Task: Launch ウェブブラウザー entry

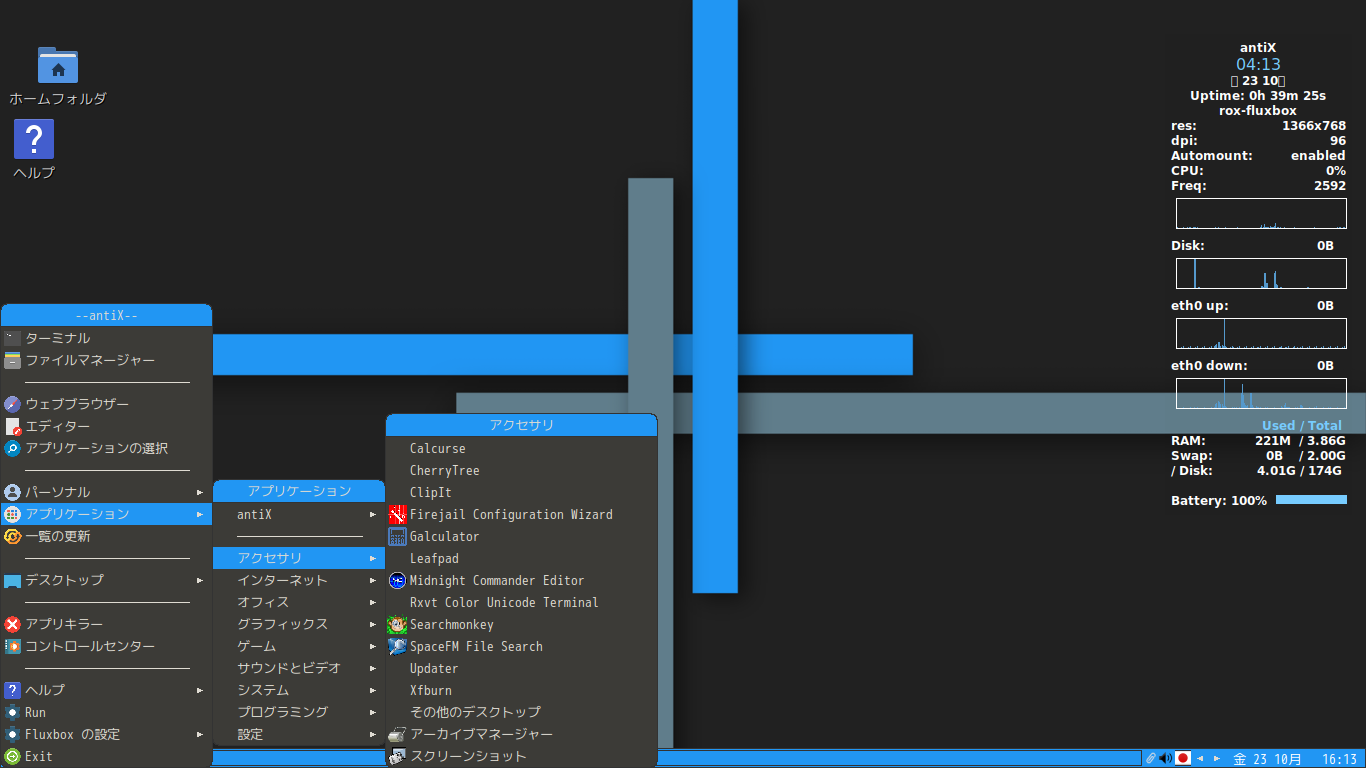Action: [106, 404]
